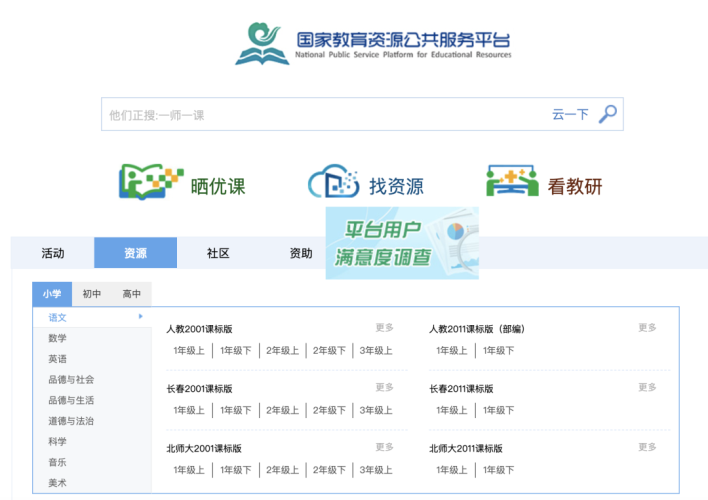708x500 pixels.
Task: Click the 云一下 search button
Action: (x=570, y=115)
